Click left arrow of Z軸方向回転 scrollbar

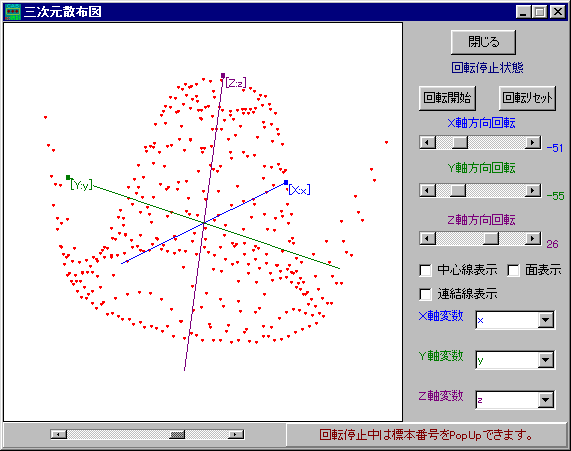coord(428,239)
